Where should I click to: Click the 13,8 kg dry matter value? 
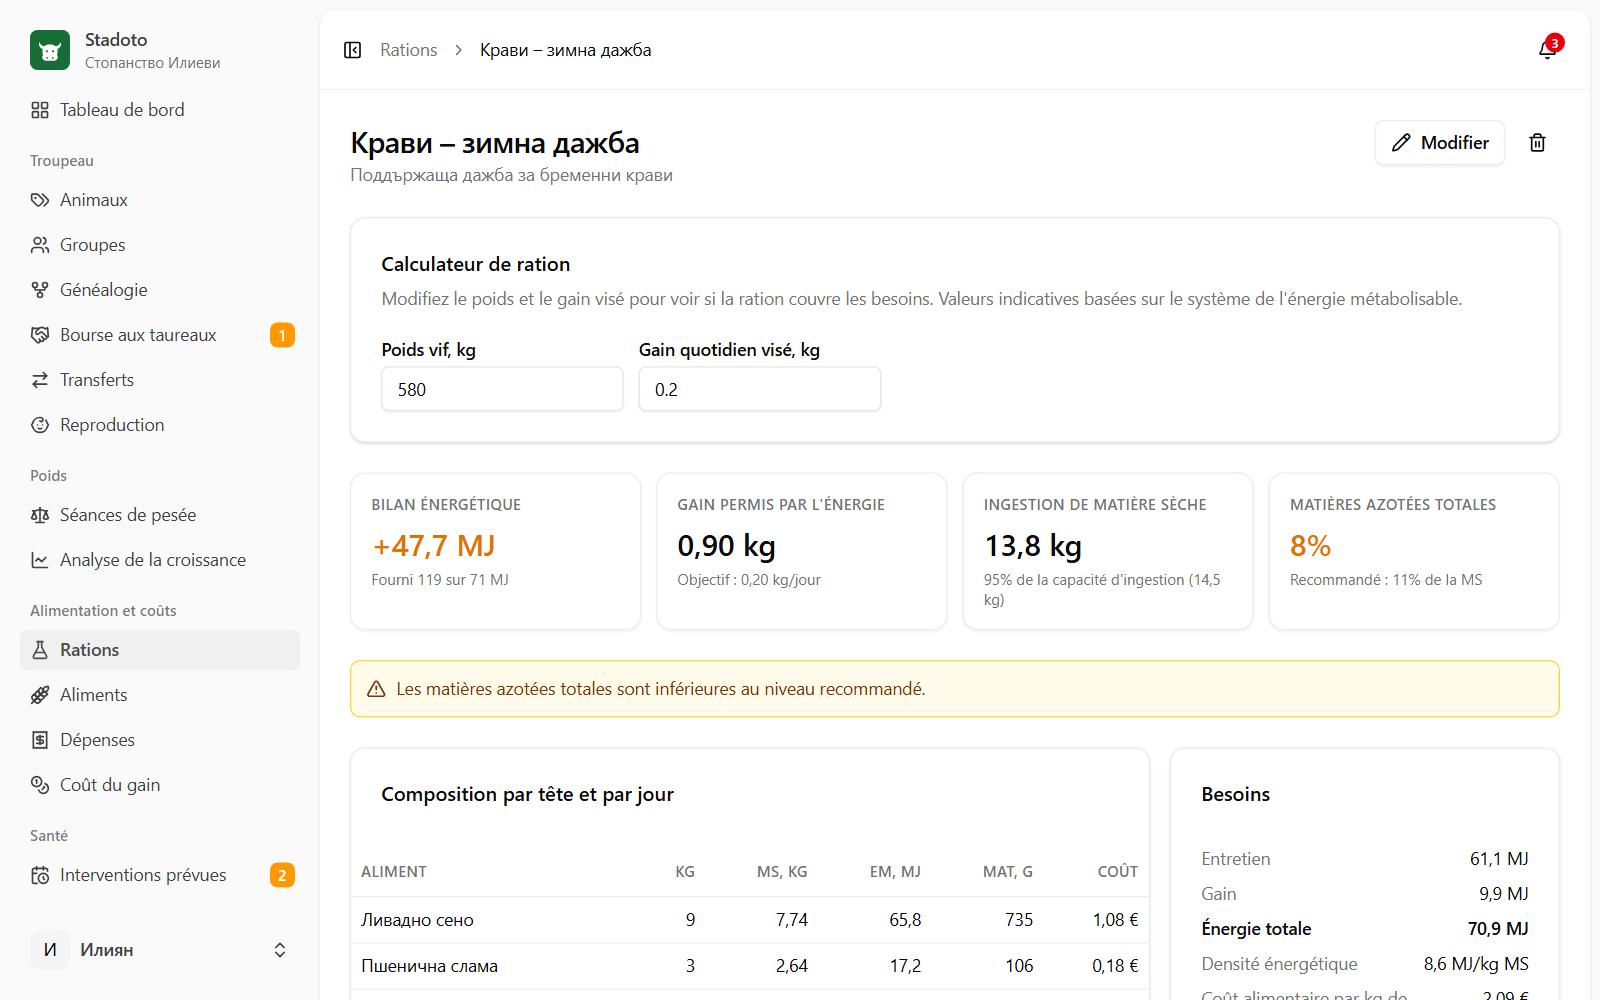(x=1033, y=546)
